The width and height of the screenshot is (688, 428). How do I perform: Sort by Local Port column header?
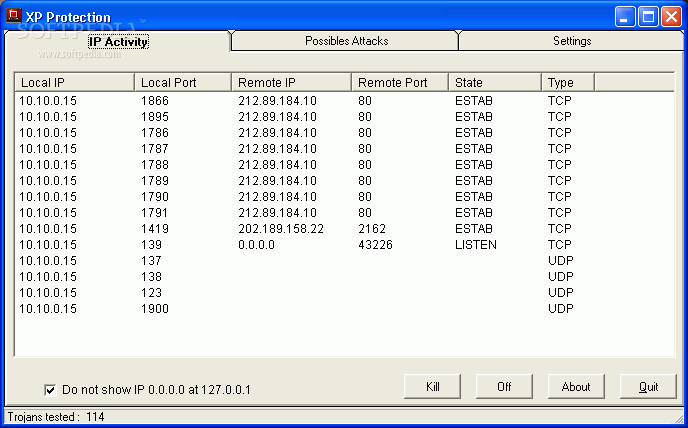click(183, 83)
